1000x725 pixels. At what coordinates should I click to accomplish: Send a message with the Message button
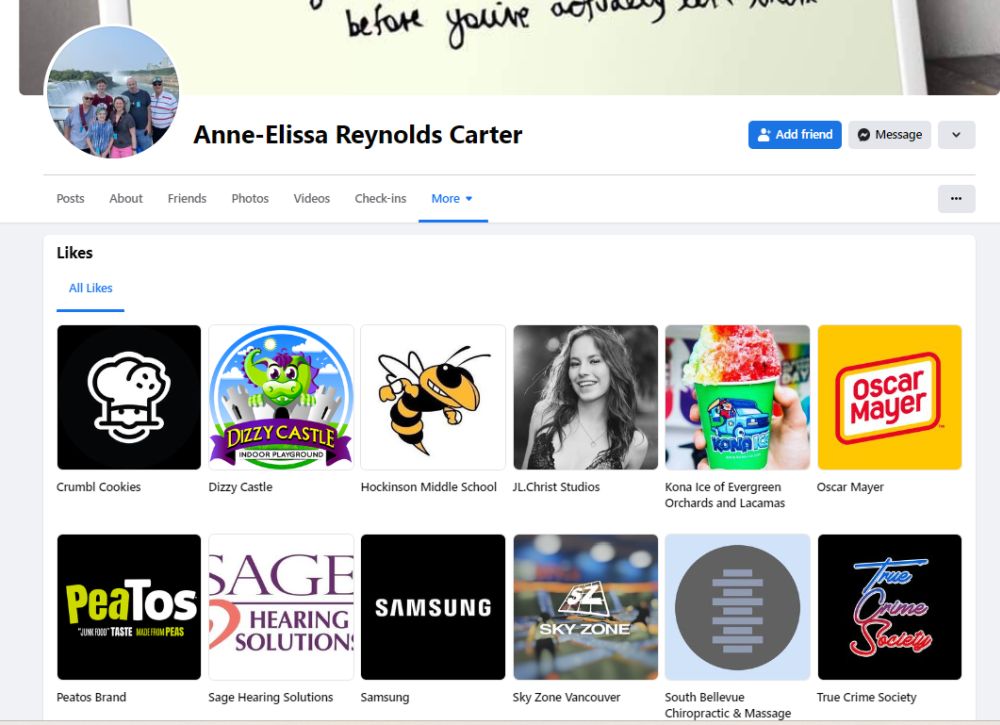890,135
